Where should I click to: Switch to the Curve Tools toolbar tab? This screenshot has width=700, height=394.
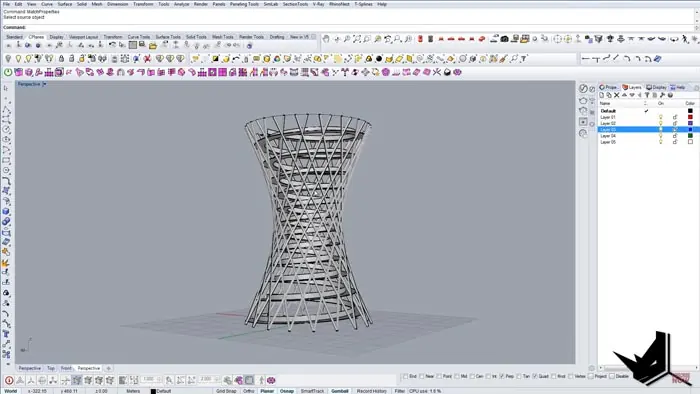[x=139, y=37]
